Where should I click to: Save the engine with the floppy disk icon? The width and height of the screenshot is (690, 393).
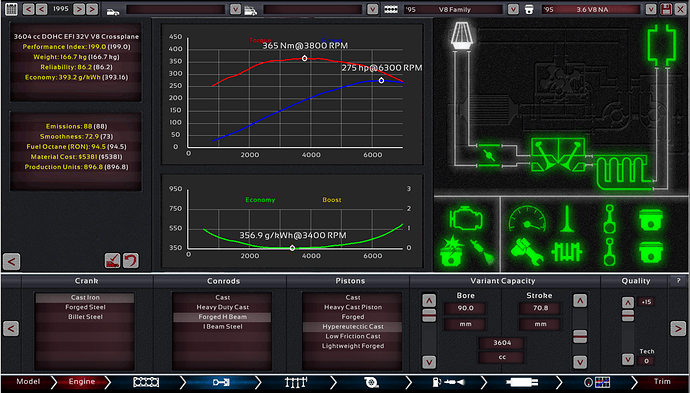[x=666, y=9]
